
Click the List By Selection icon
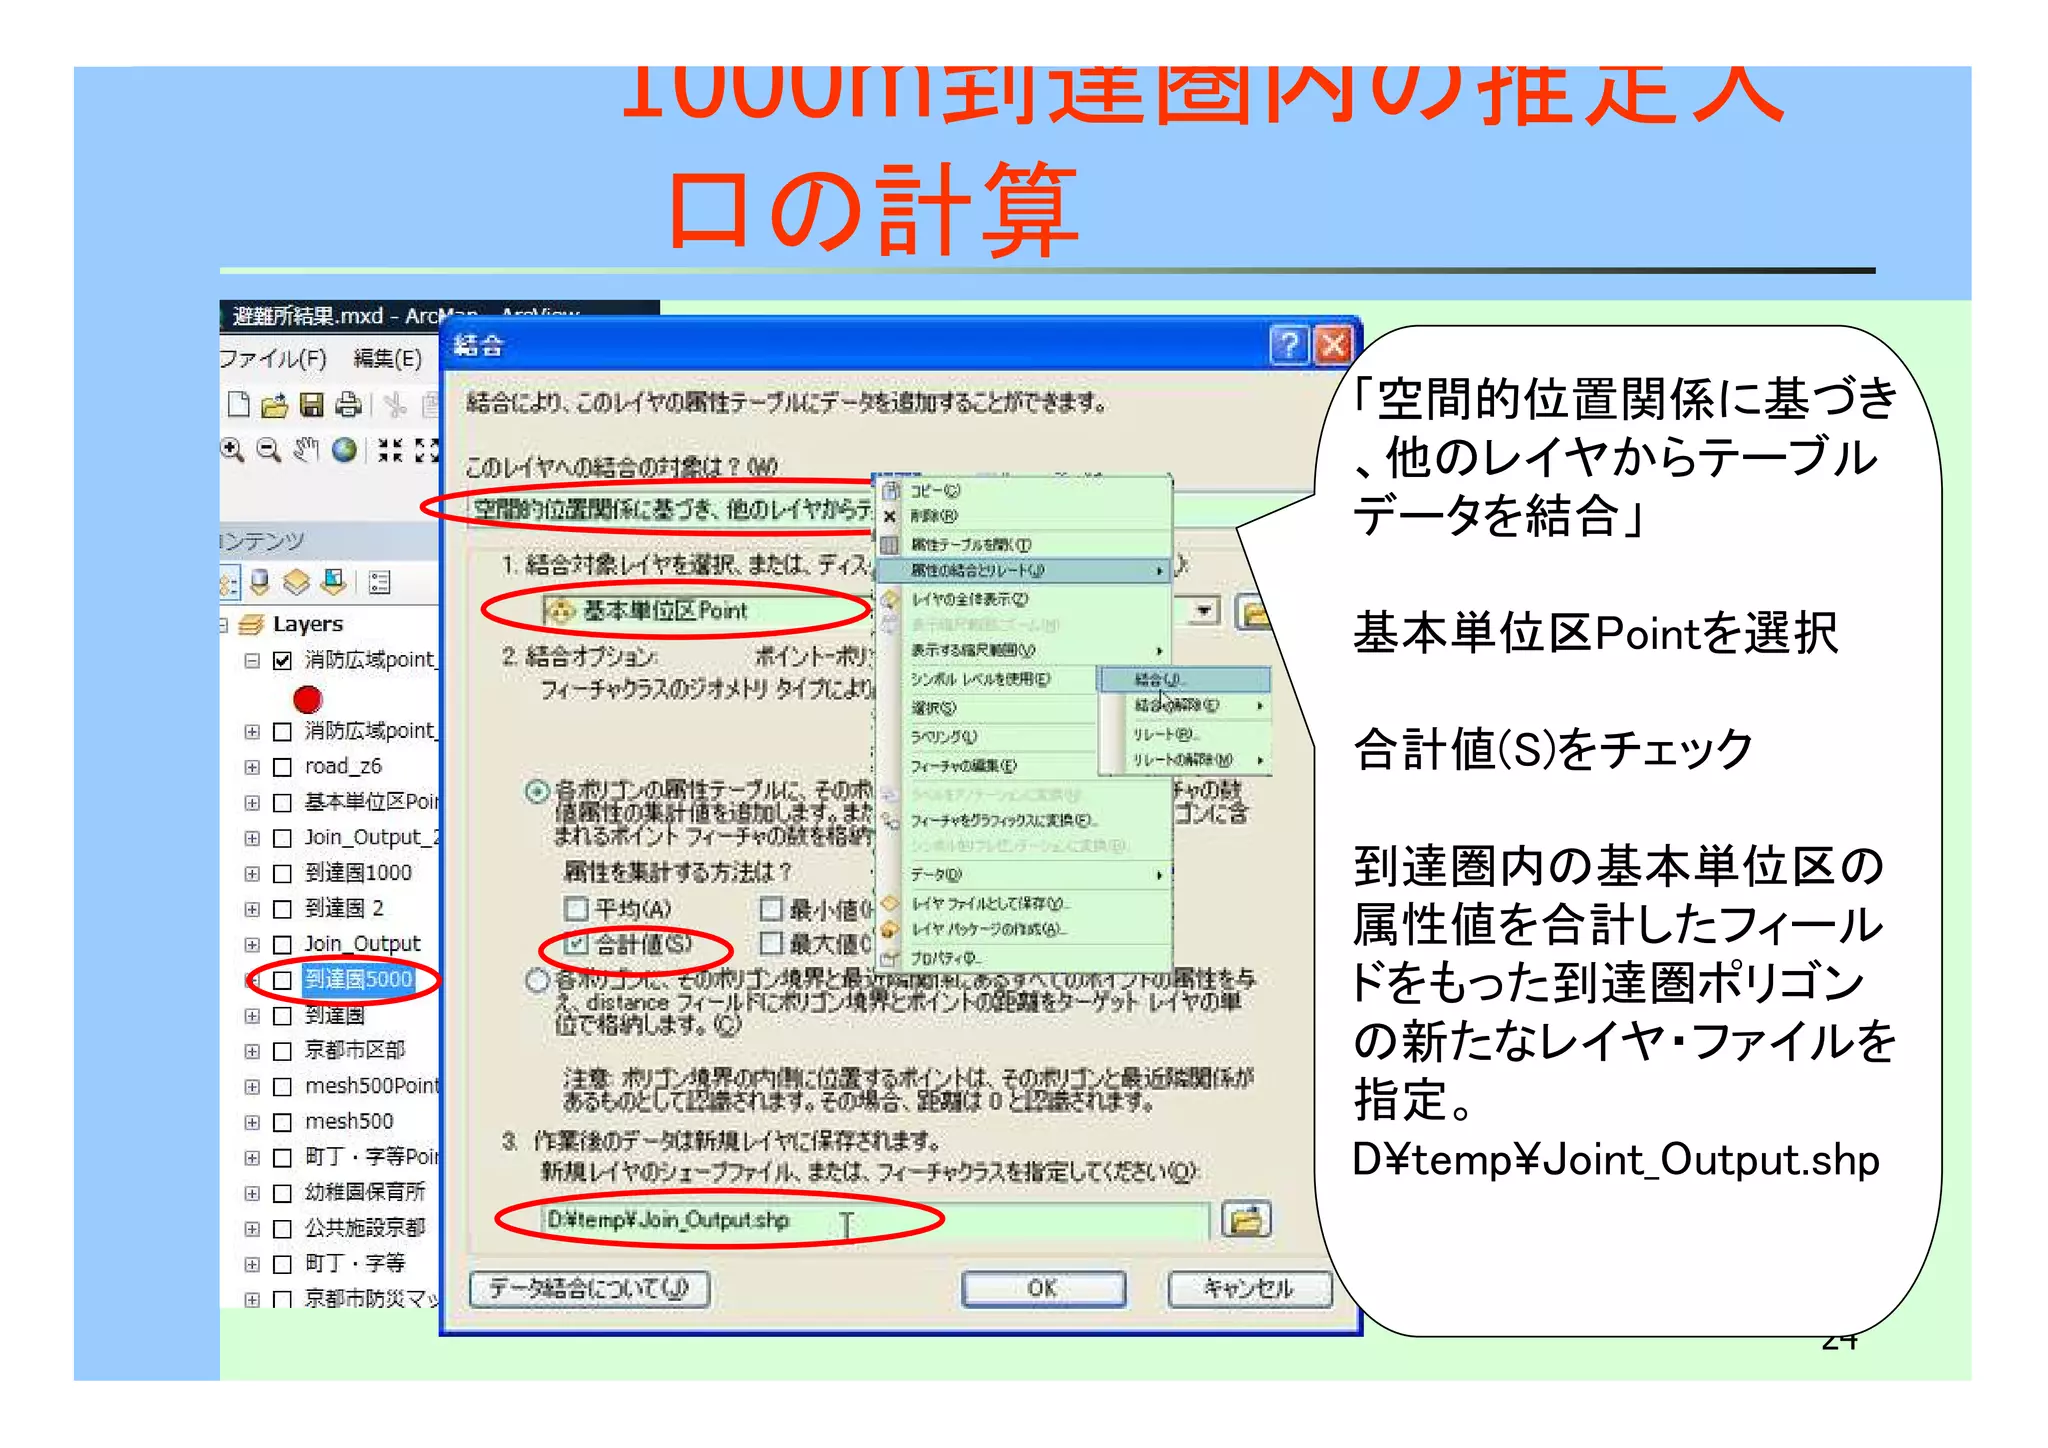click(333, 582)
